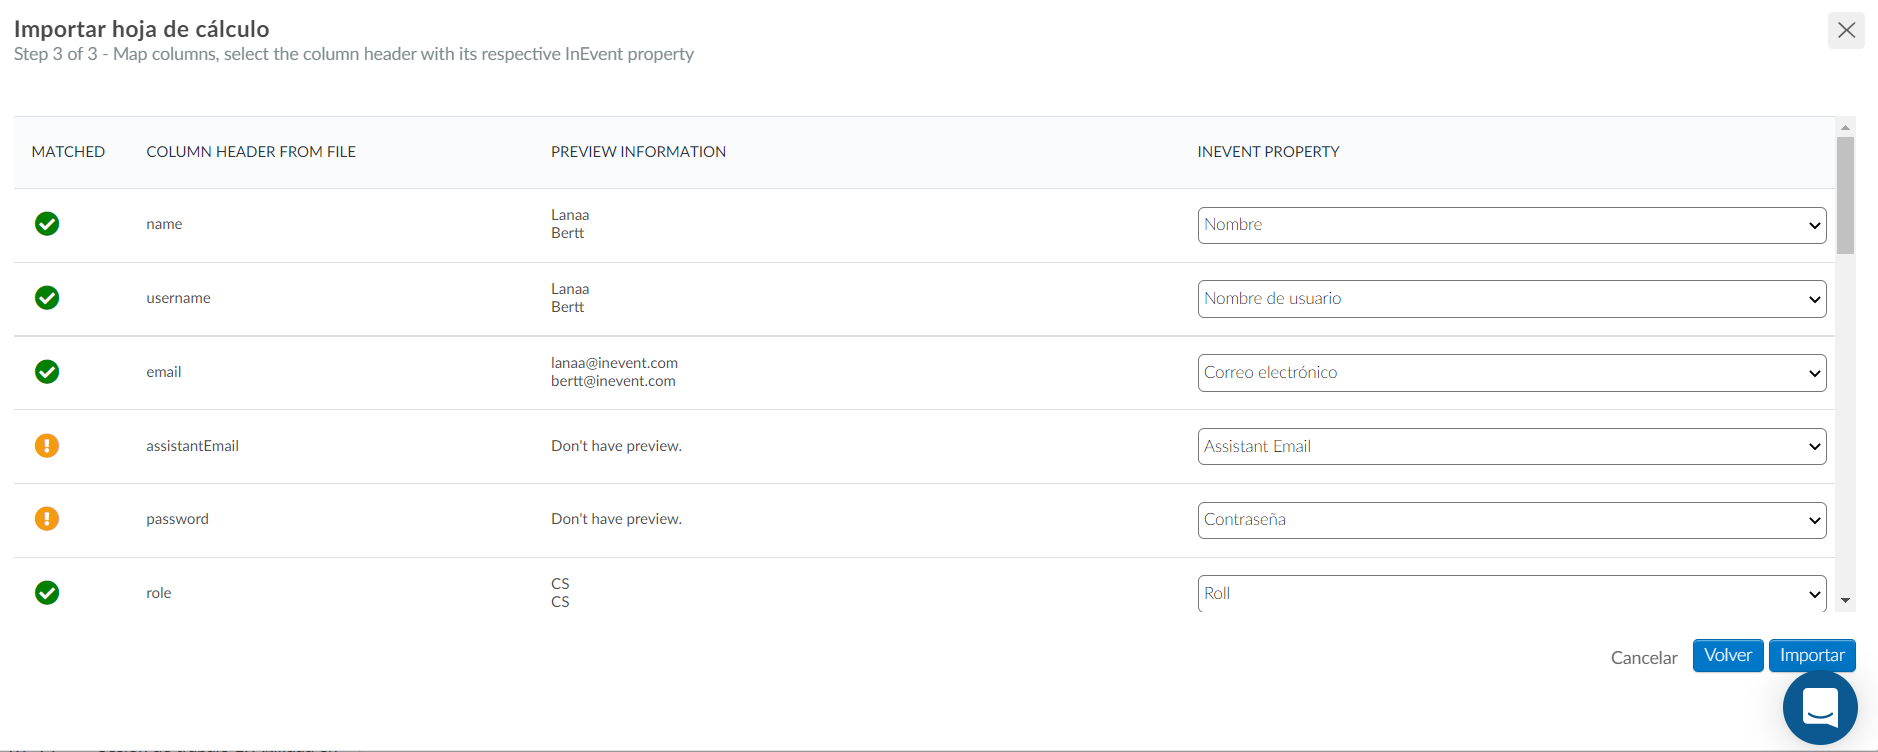This screenshot has width=1878, height=752.
Task: Click 'Don't have preview.' in assistantEmail row
Action: click(x=616, y=446)
